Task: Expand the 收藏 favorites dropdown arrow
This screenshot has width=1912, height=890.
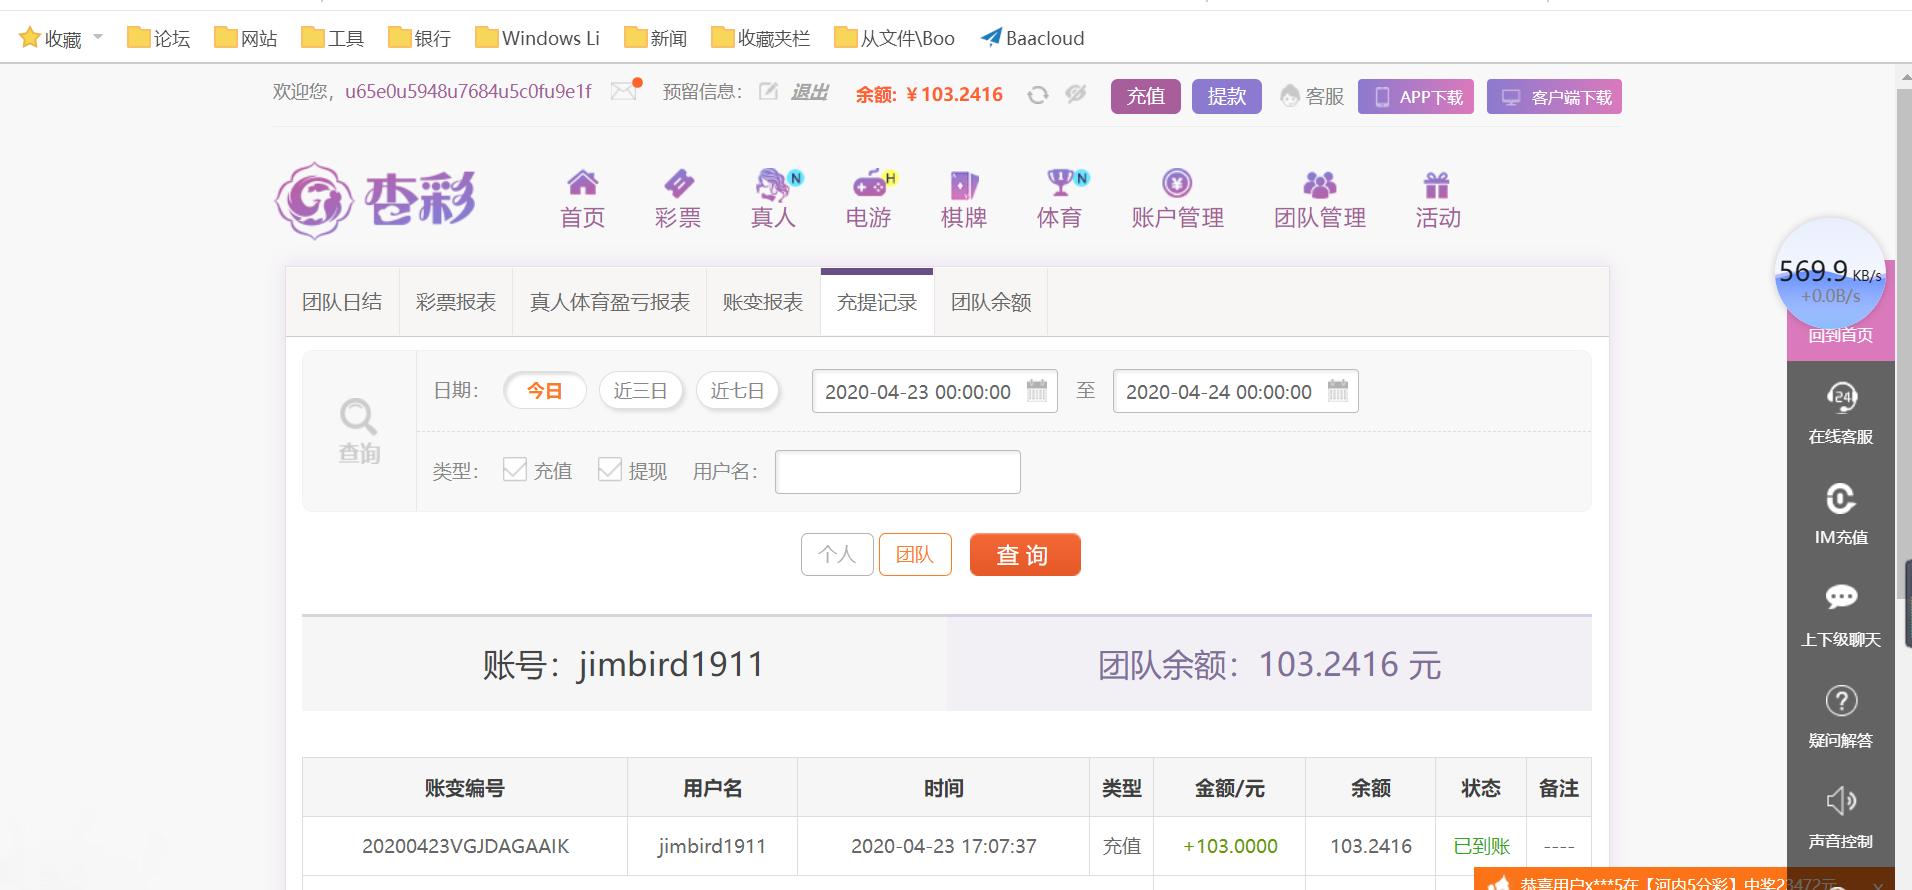Action: [x=98, y=37]
